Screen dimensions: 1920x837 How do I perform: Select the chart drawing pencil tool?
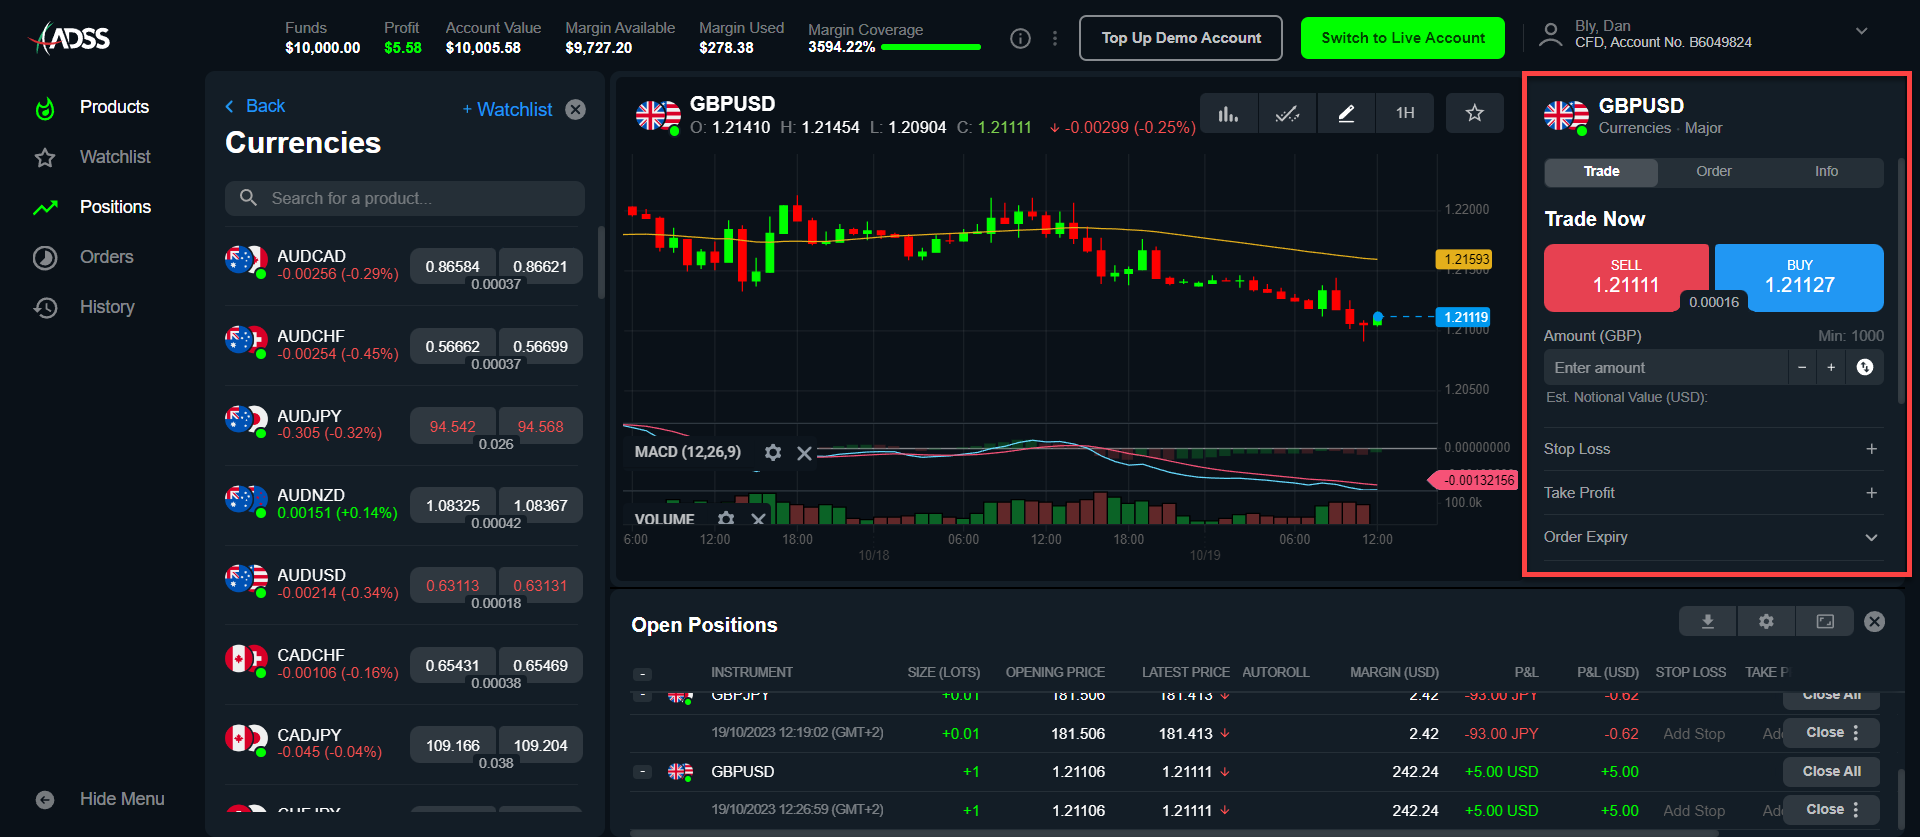(1346, 114)
